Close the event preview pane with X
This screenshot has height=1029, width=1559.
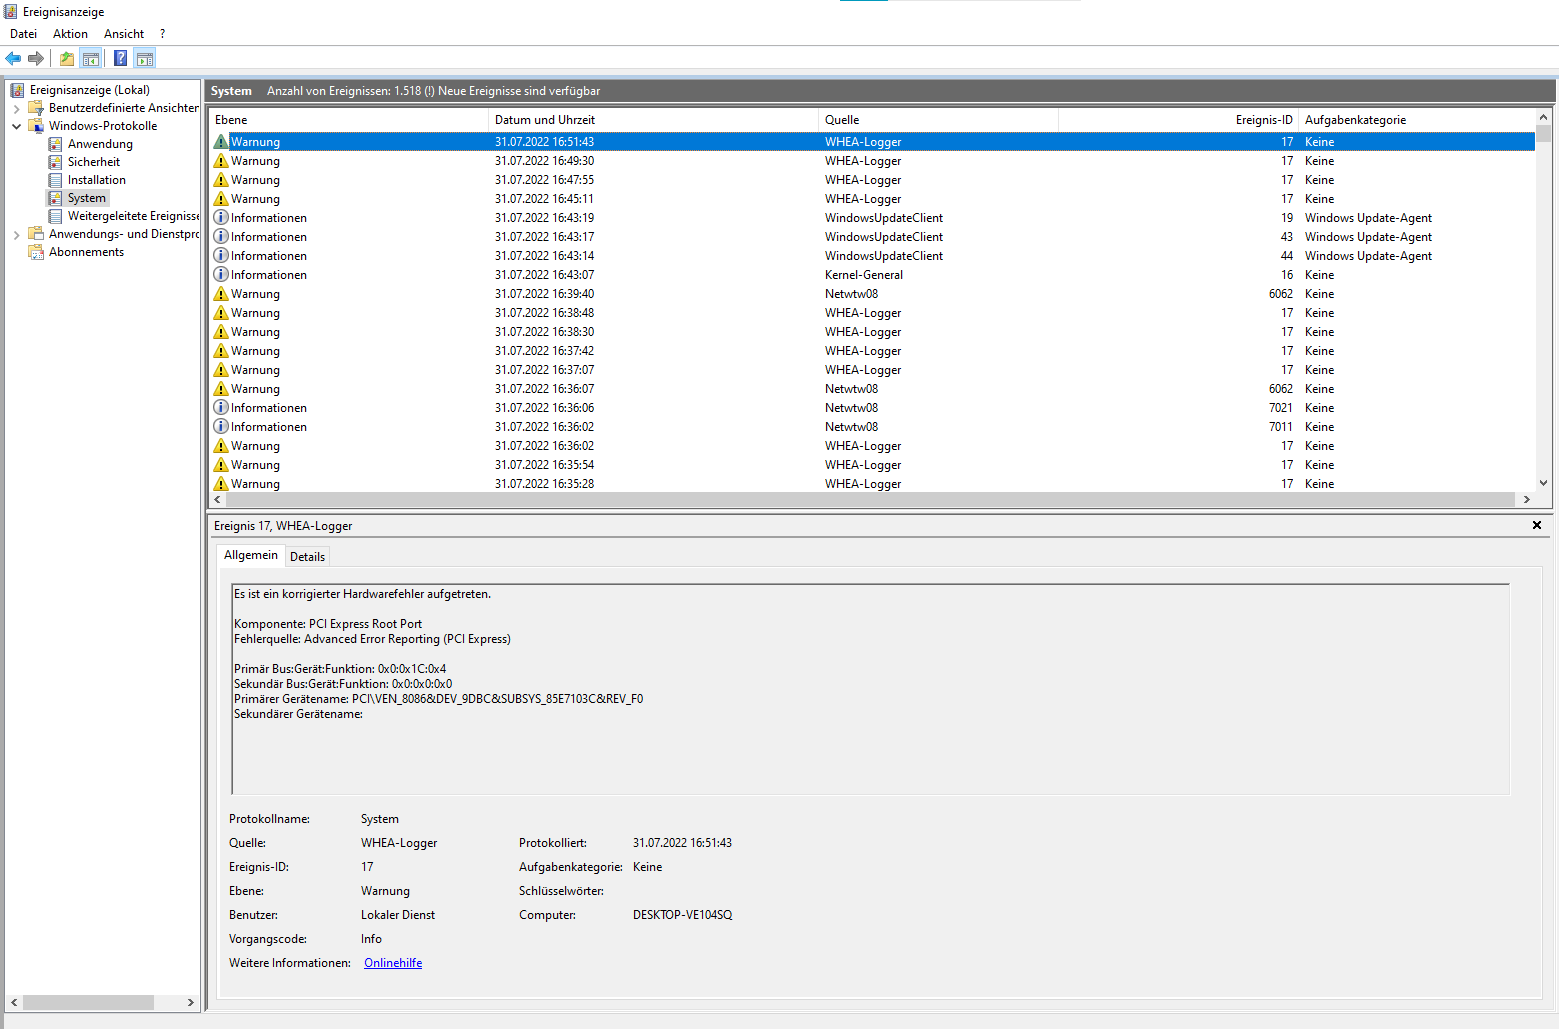pos(1537,525)
